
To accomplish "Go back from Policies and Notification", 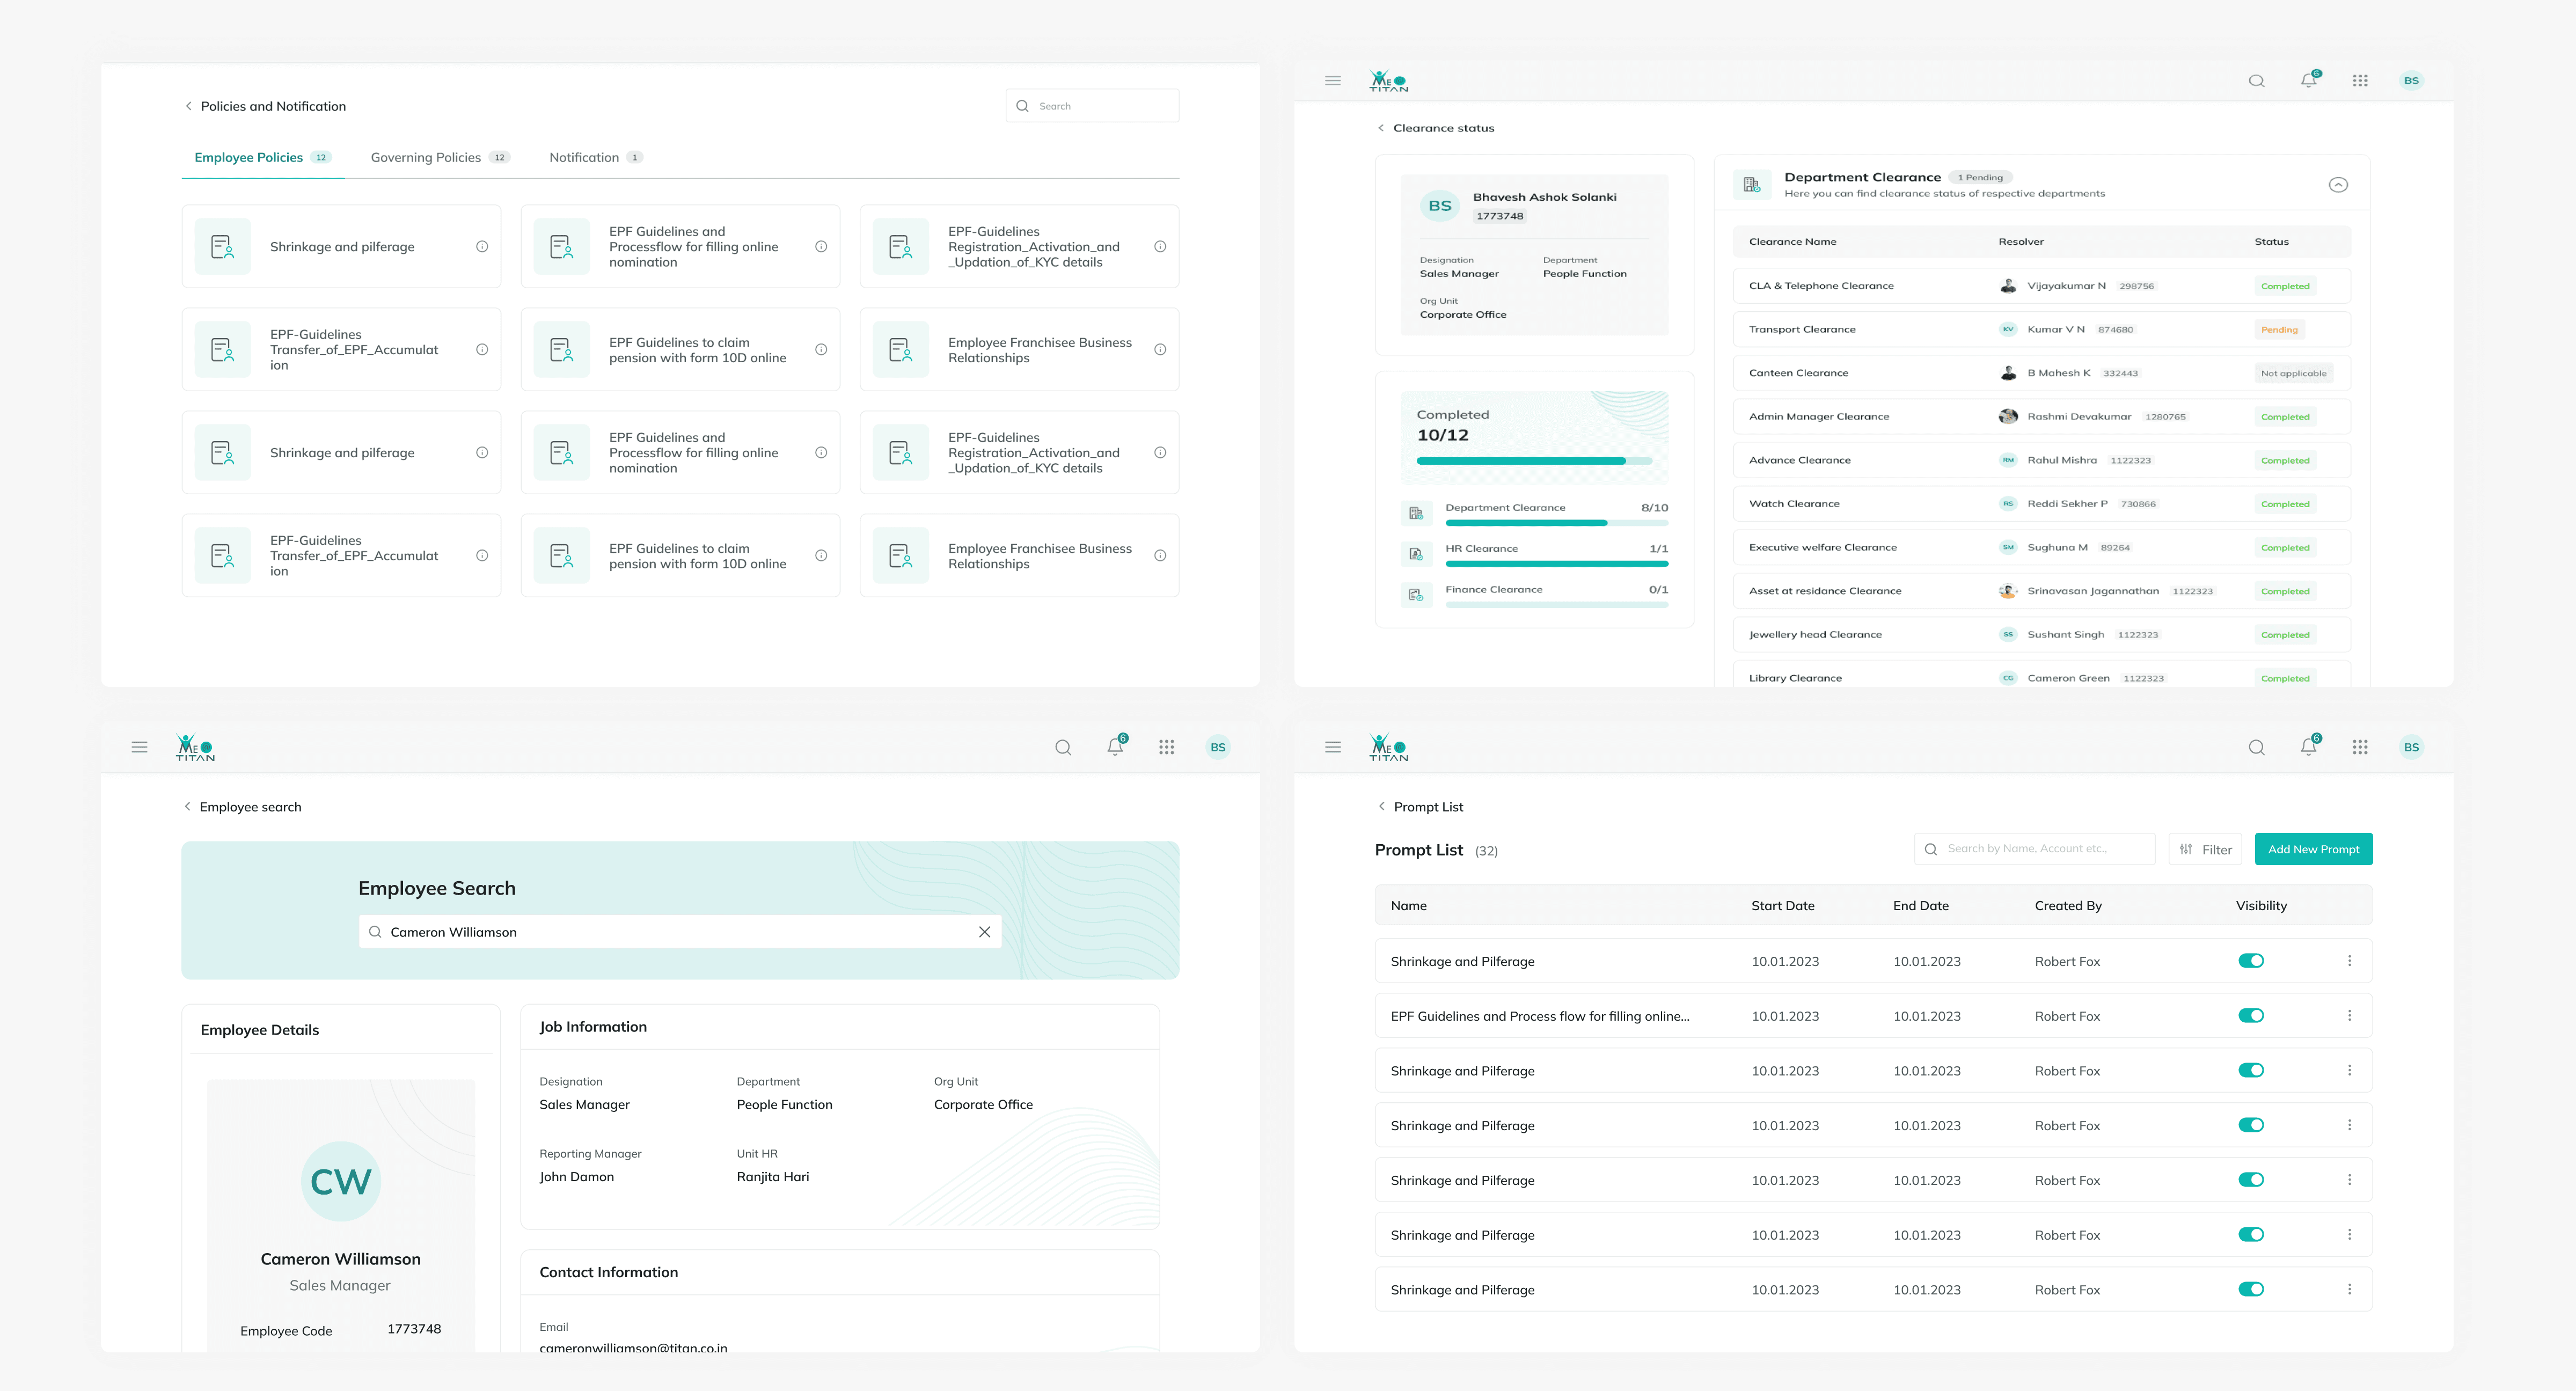I will 188,106.
